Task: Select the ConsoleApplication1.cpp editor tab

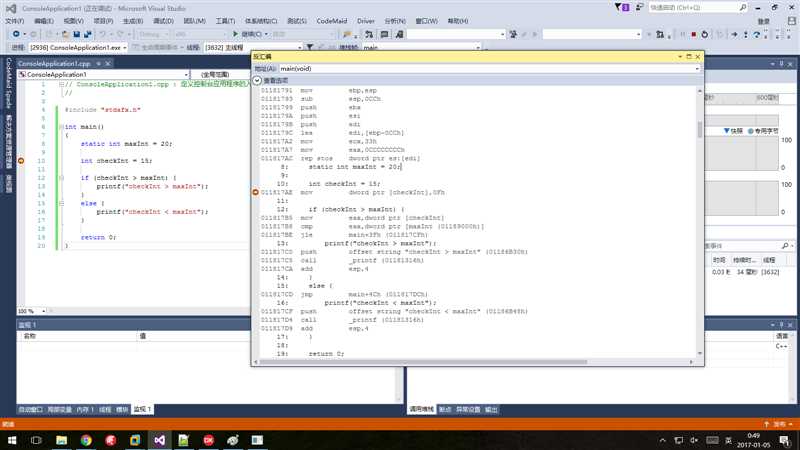Action: click(54, 64)
